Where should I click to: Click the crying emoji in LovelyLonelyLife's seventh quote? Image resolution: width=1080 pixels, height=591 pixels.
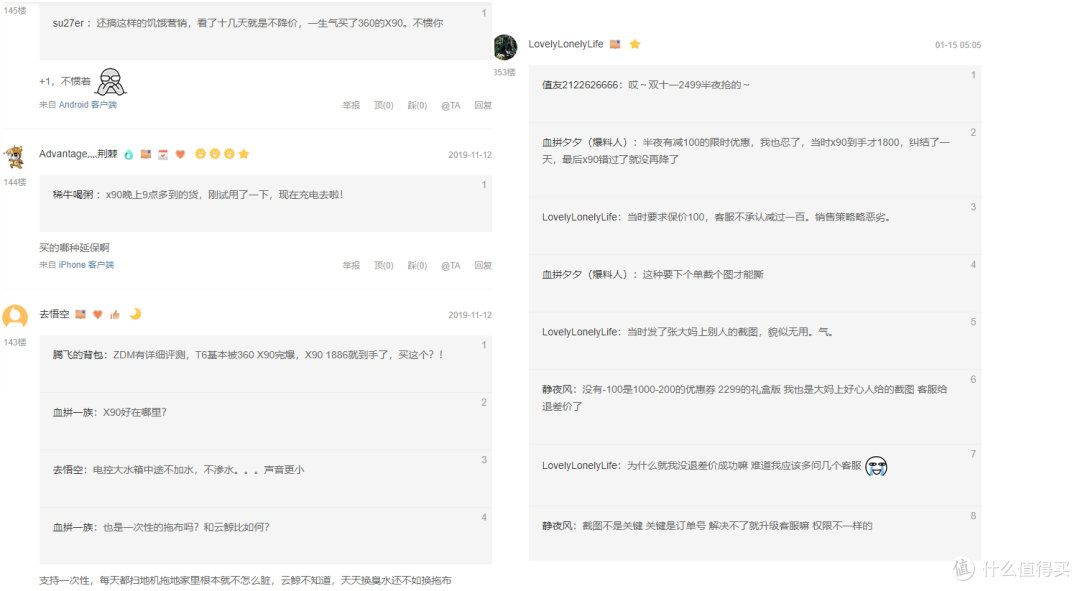[876, 466]
